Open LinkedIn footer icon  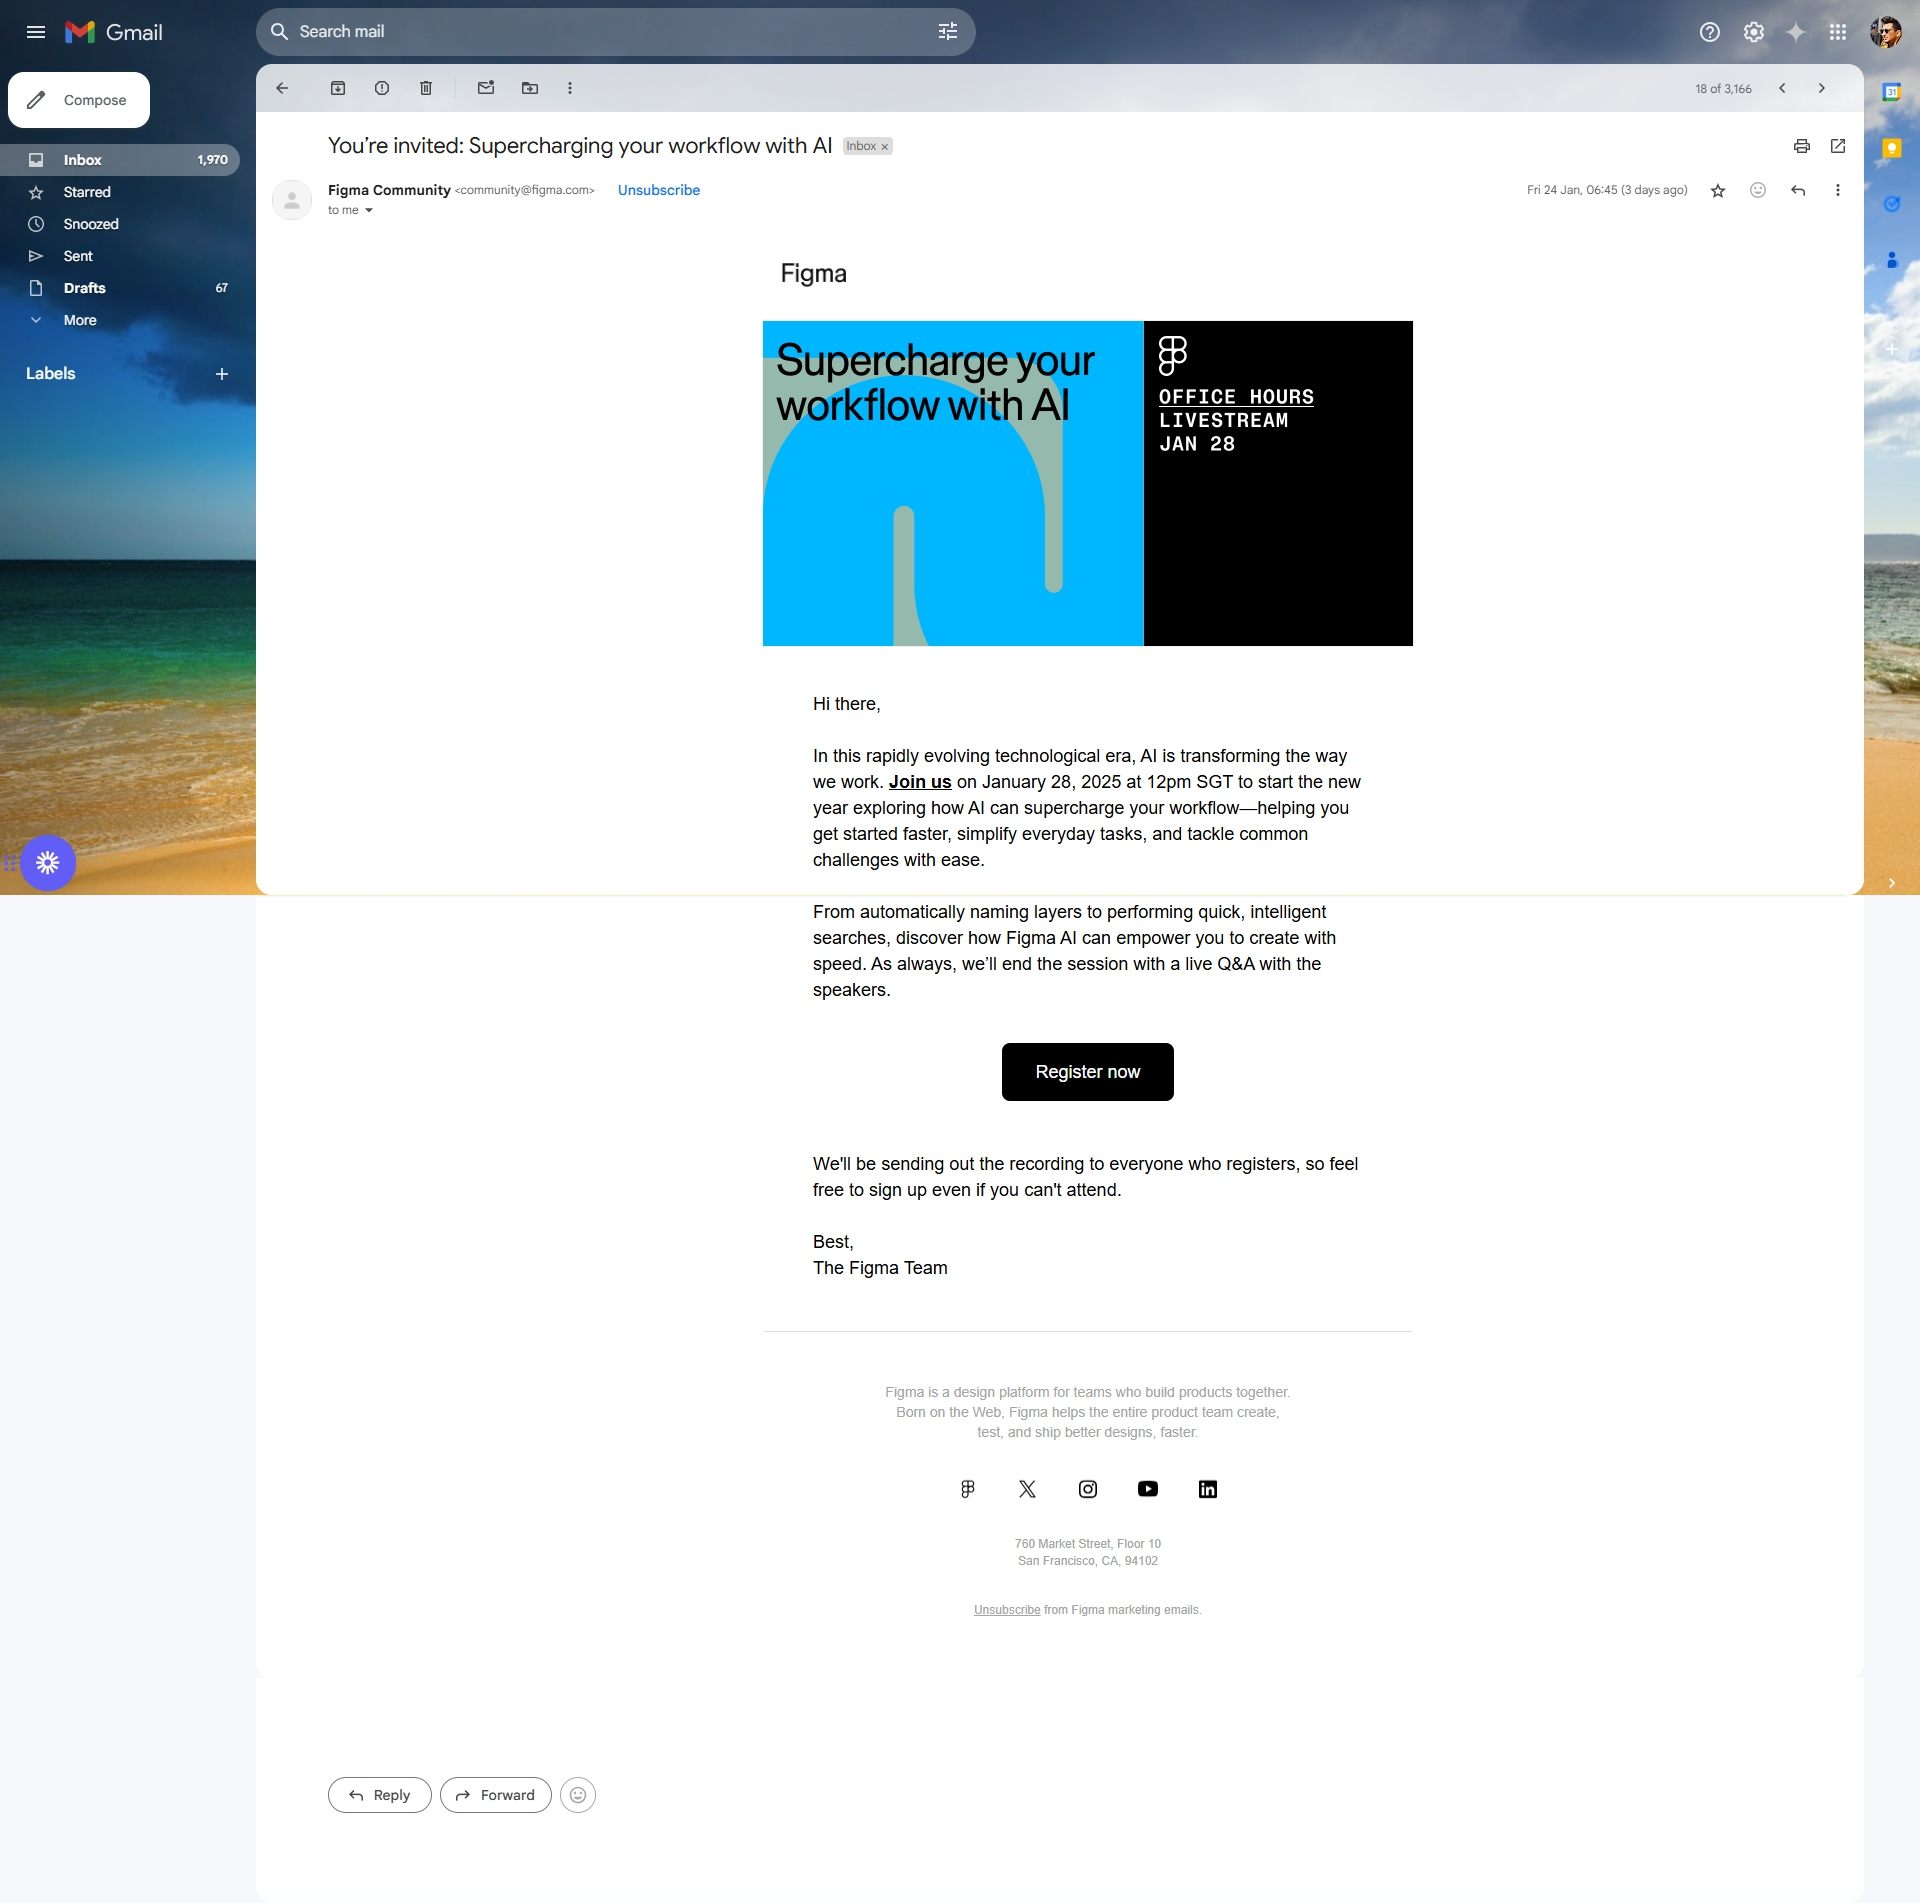[x=1208, y=1489]
